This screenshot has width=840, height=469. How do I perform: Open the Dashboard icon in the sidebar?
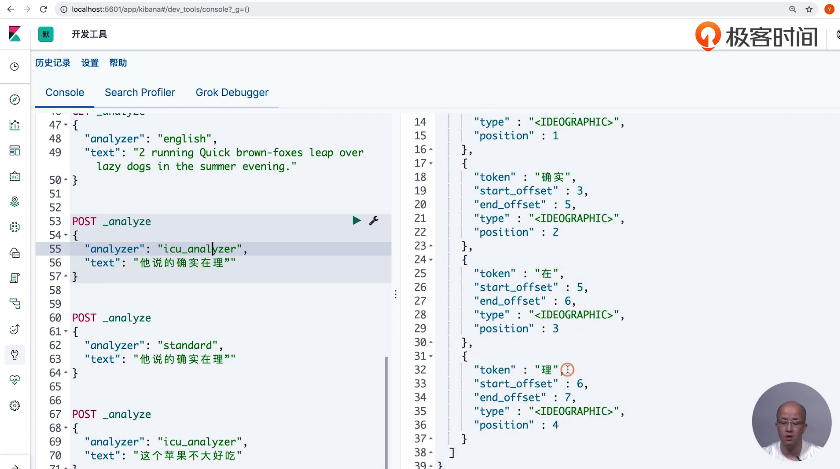pyautogui.click(x=14, y=151)
